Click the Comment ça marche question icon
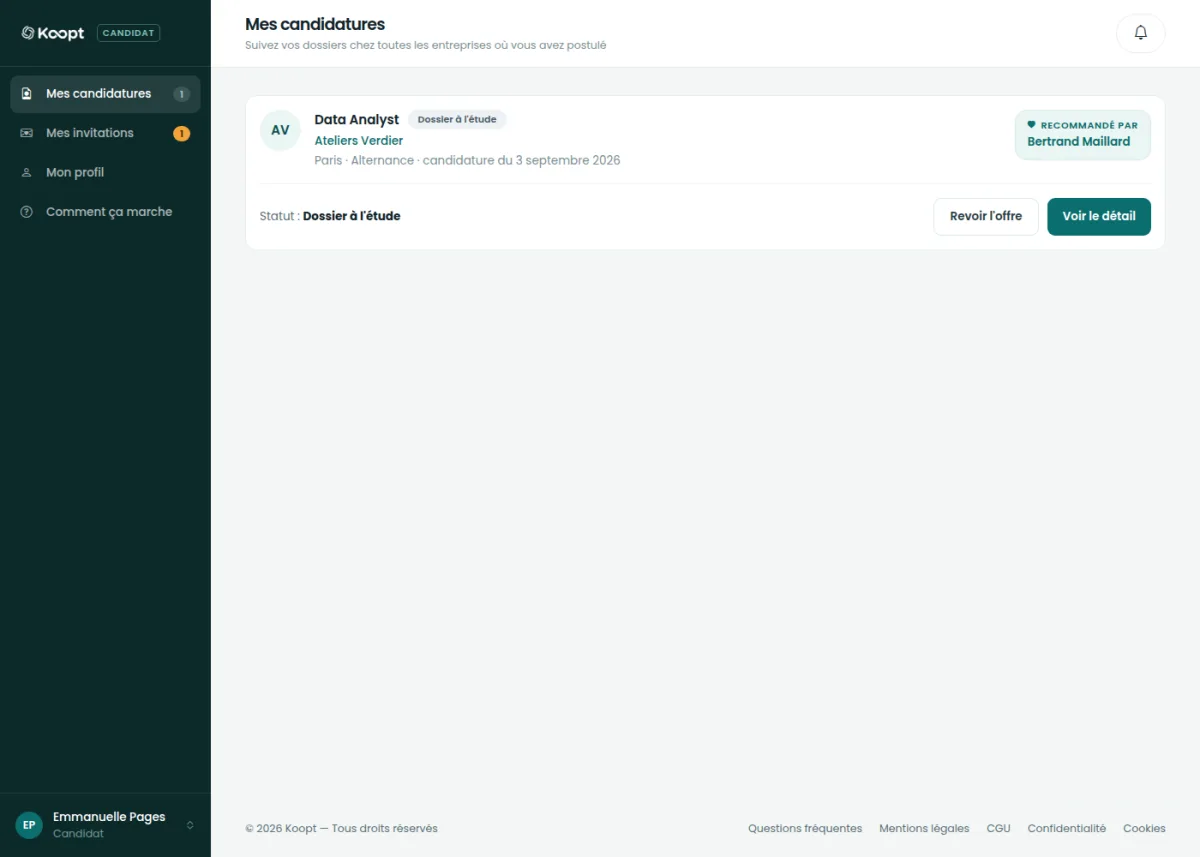 tap(27, 212)
